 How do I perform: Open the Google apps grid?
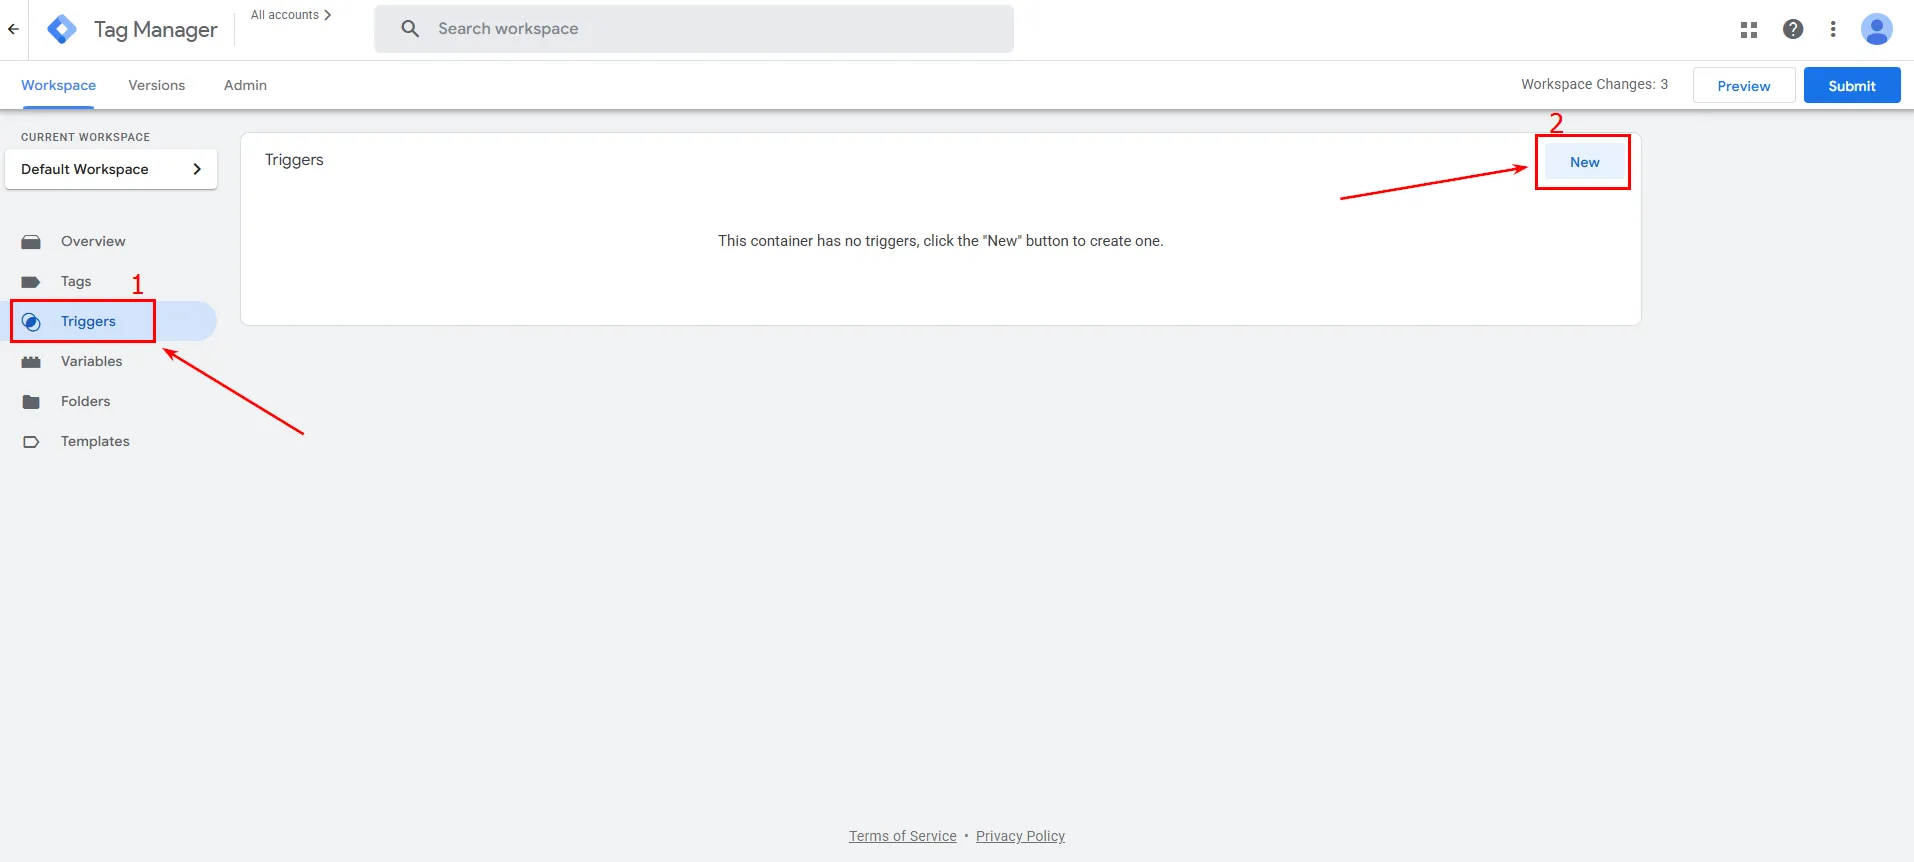tap(1748, 30)
